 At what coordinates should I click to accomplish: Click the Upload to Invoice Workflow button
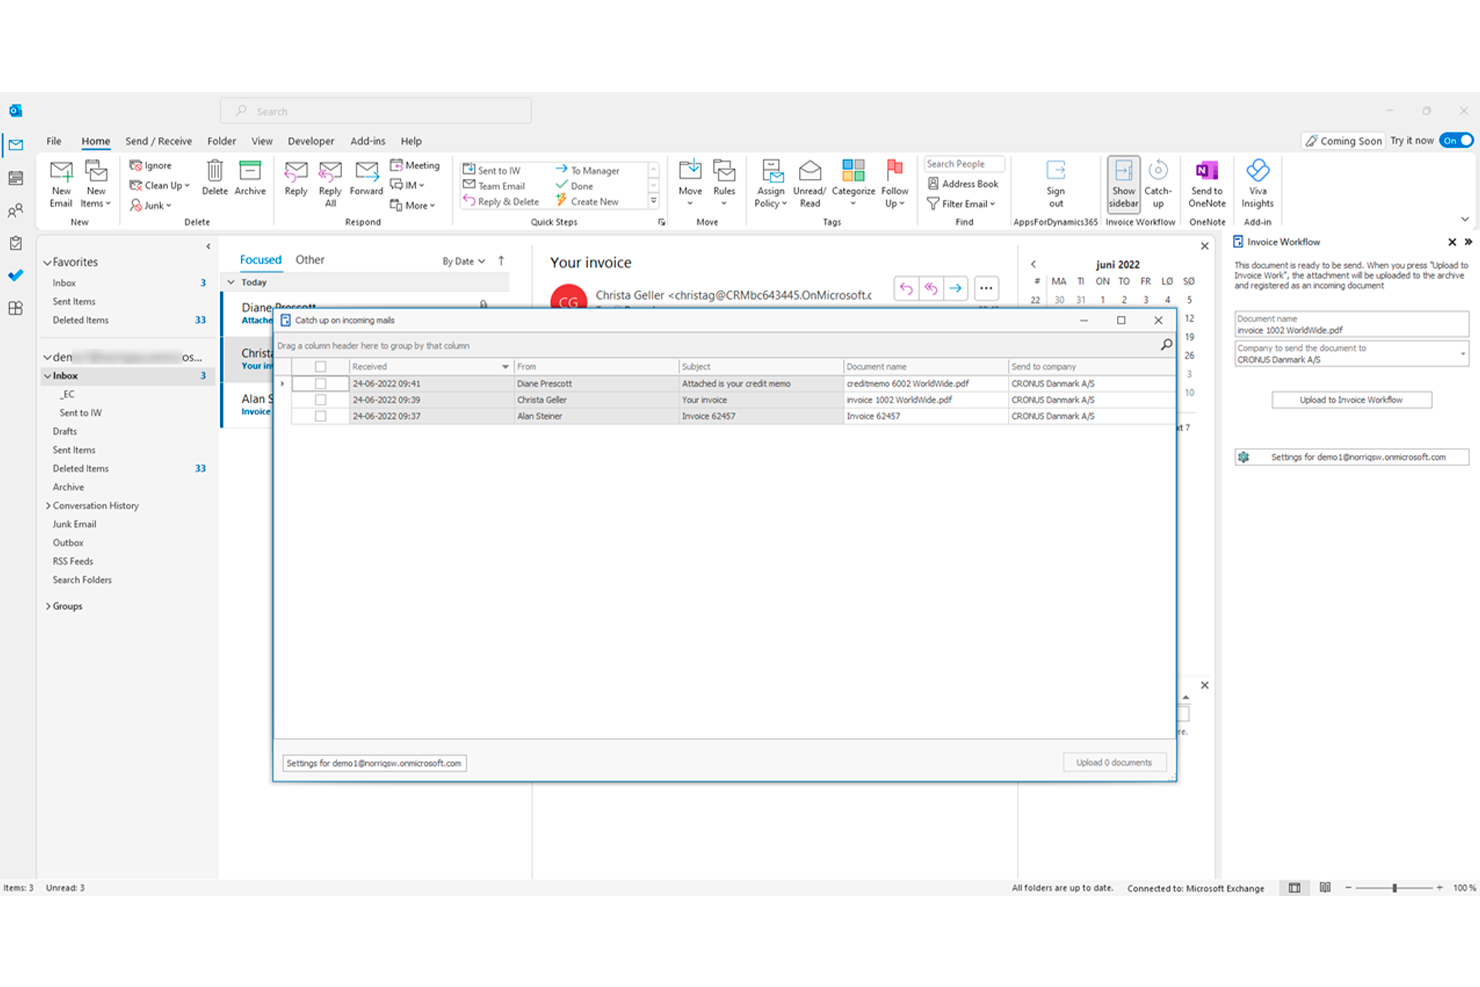tap(1351, 399)
